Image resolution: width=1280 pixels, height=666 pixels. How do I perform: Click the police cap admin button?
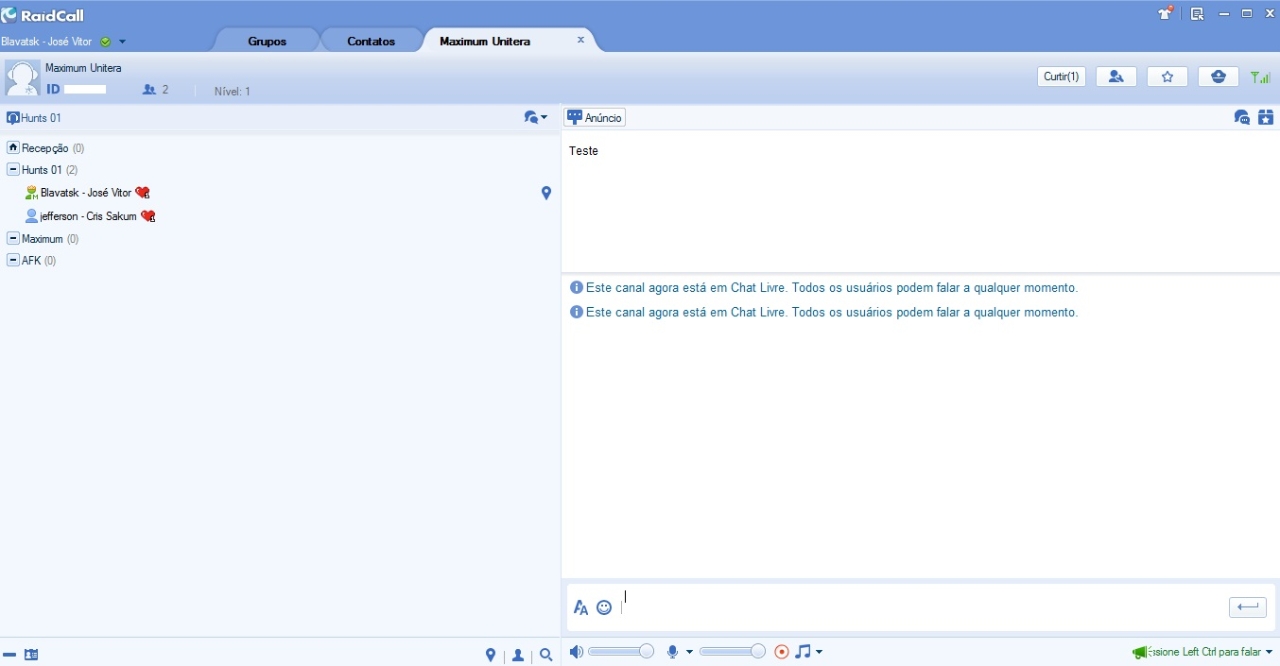(1218, 77)
